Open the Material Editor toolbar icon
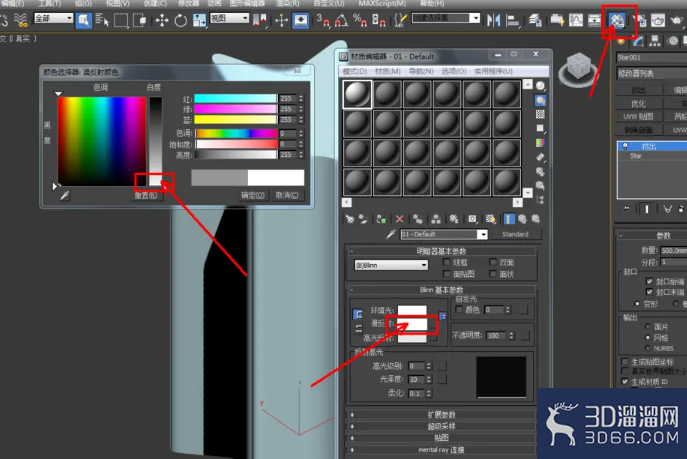 coord(617,20)
